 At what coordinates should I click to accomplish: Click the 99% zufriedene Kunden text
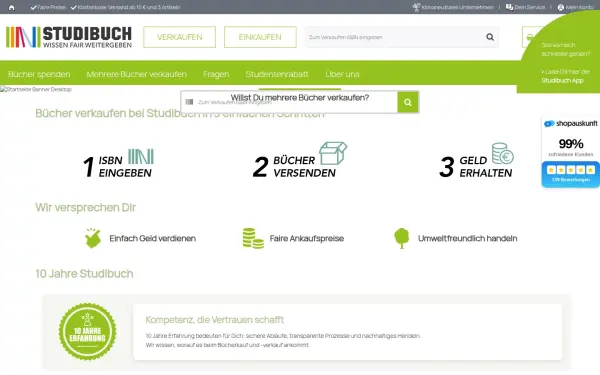571,147
